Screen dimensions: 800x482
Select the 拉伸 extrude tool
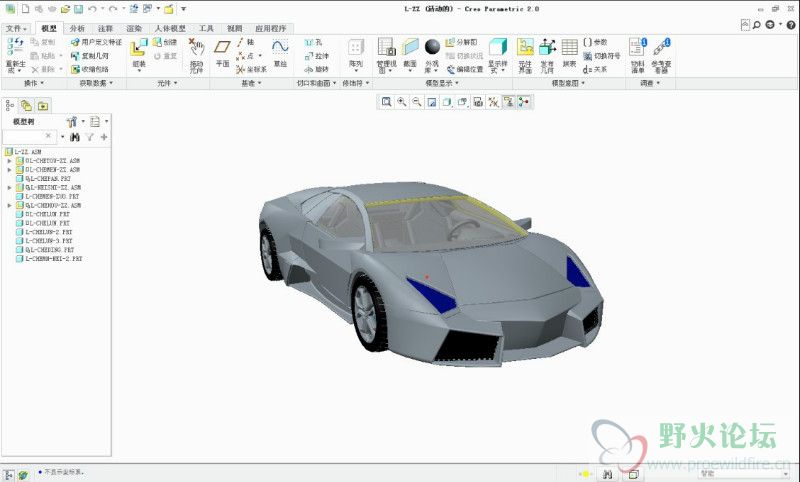pyautogui.click(x=316, y=56)
